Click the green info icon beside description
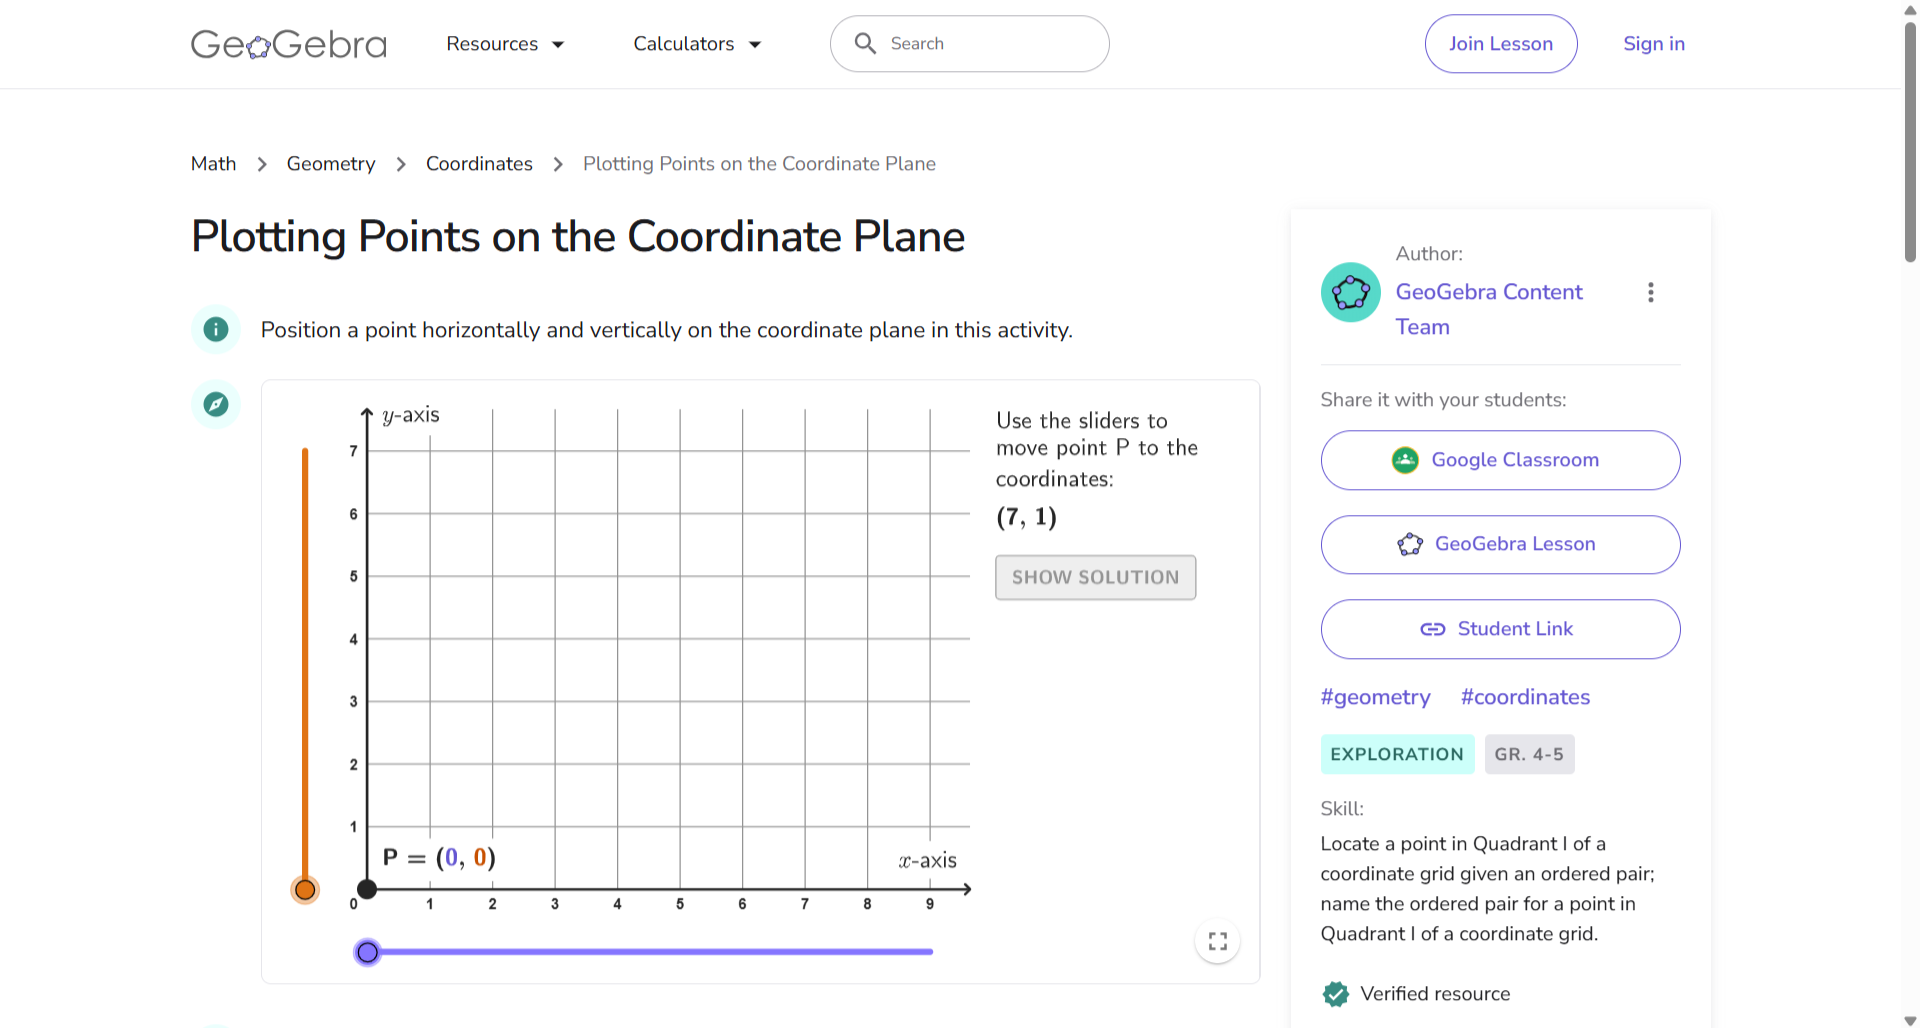 click(x=216, y=330)
